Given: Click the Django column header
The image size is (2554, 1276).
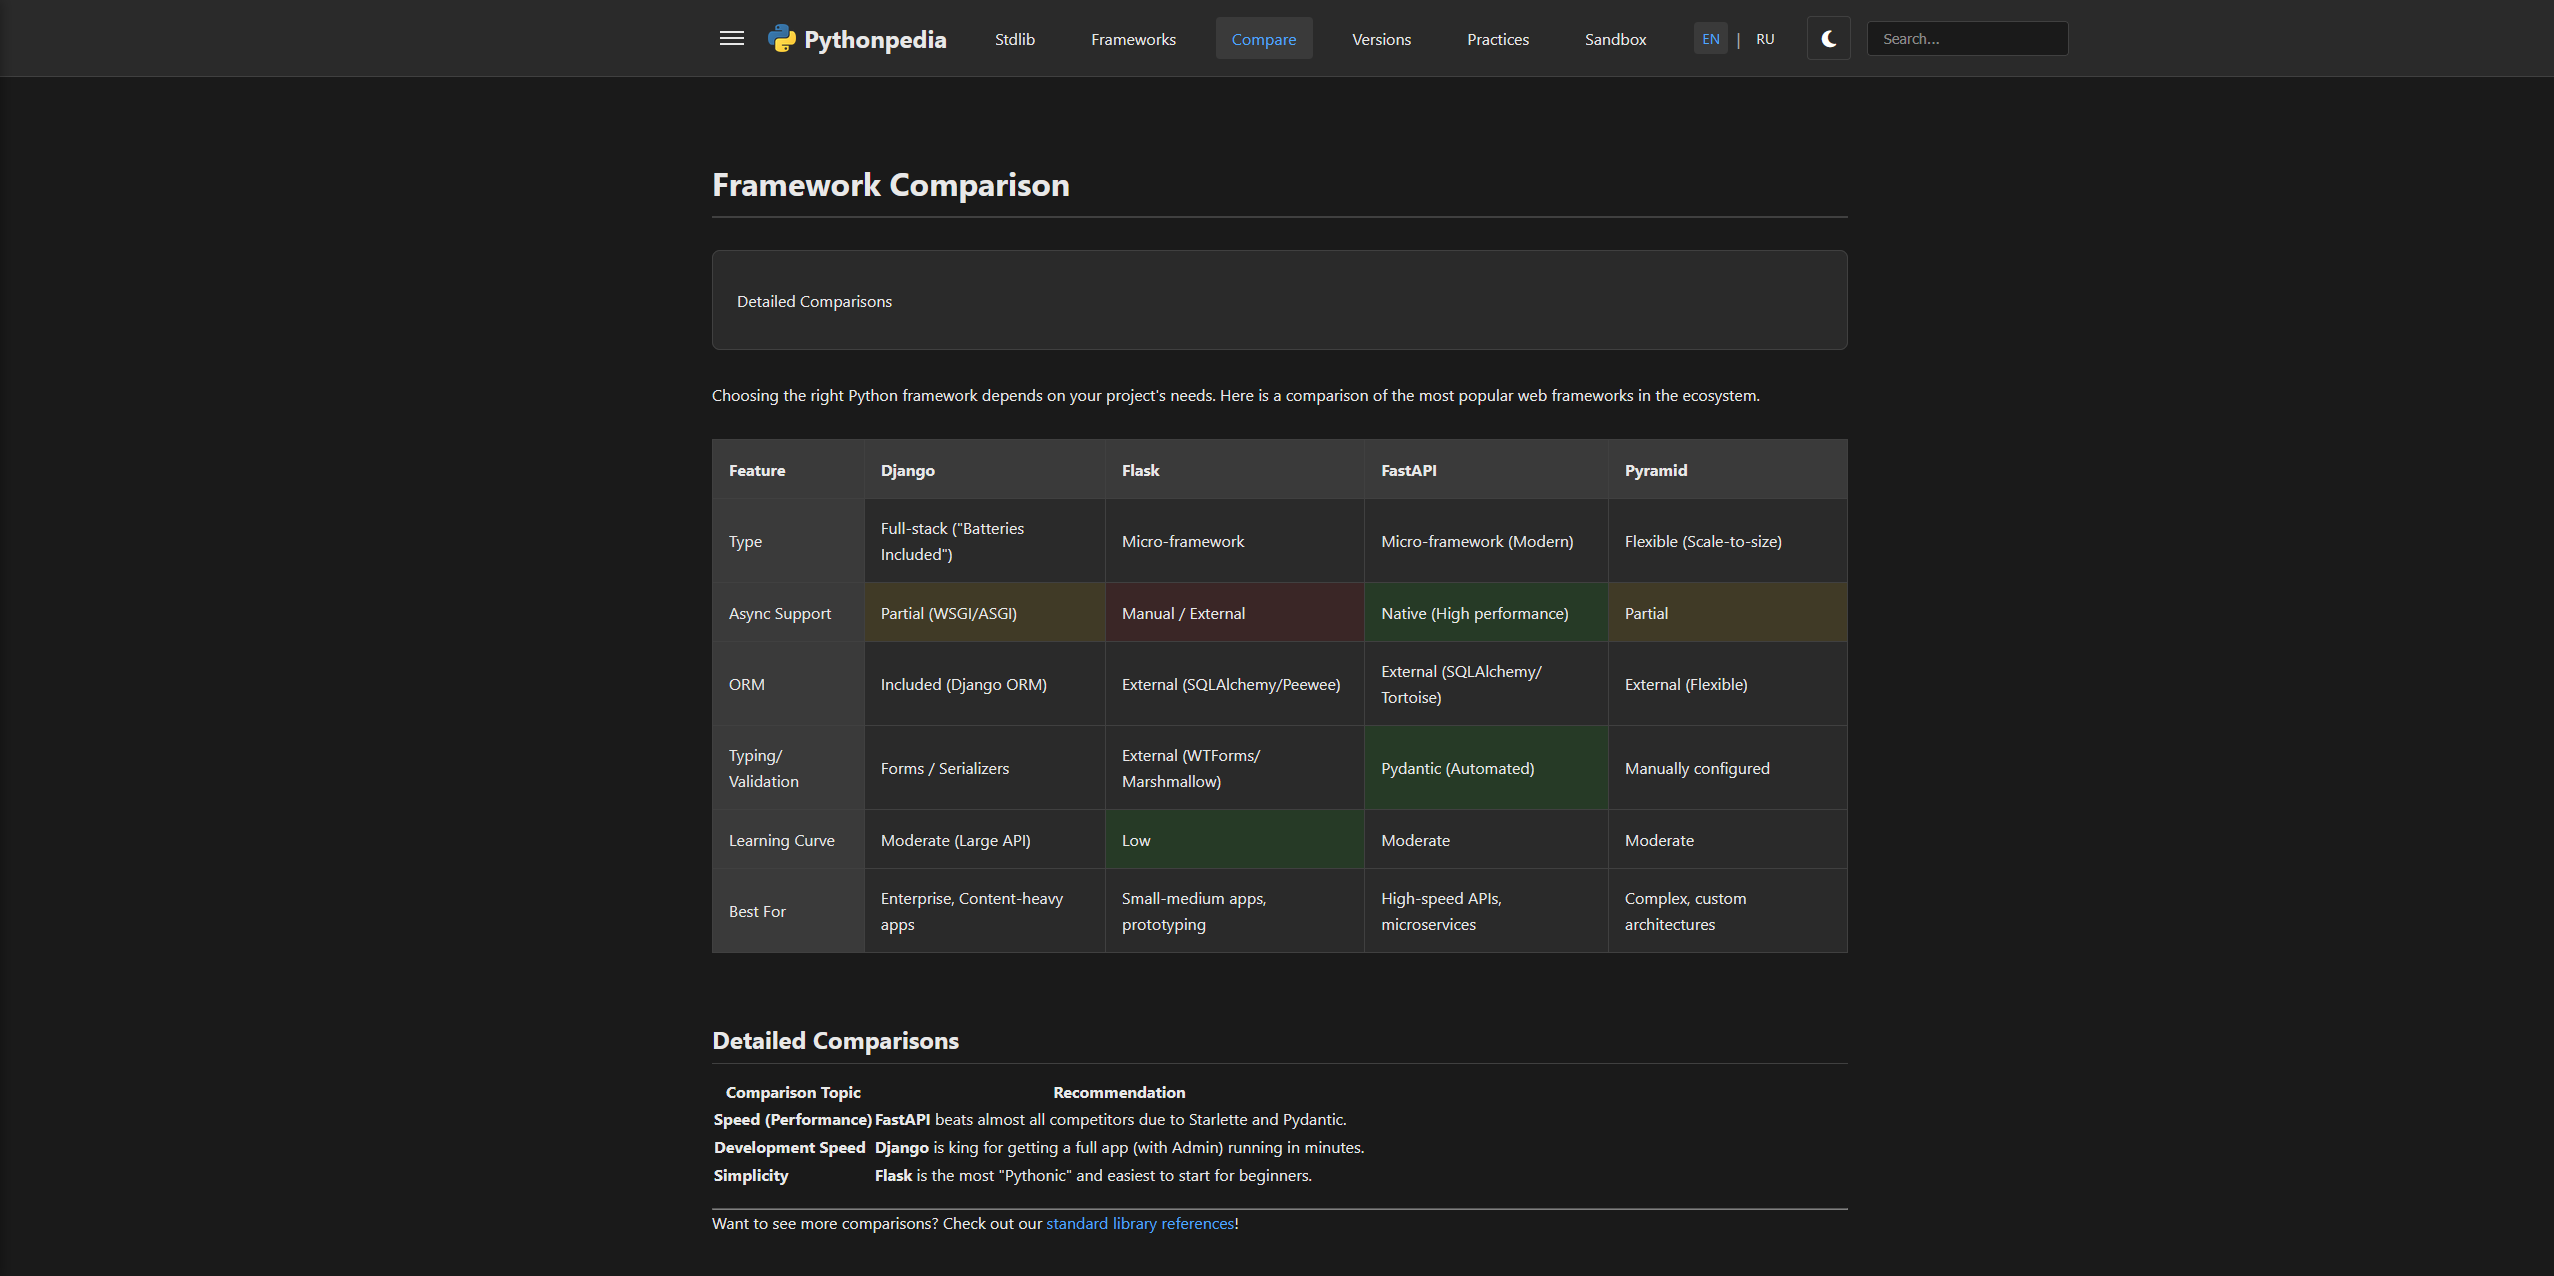Looking at the screenshot, I should coord(906,469).
